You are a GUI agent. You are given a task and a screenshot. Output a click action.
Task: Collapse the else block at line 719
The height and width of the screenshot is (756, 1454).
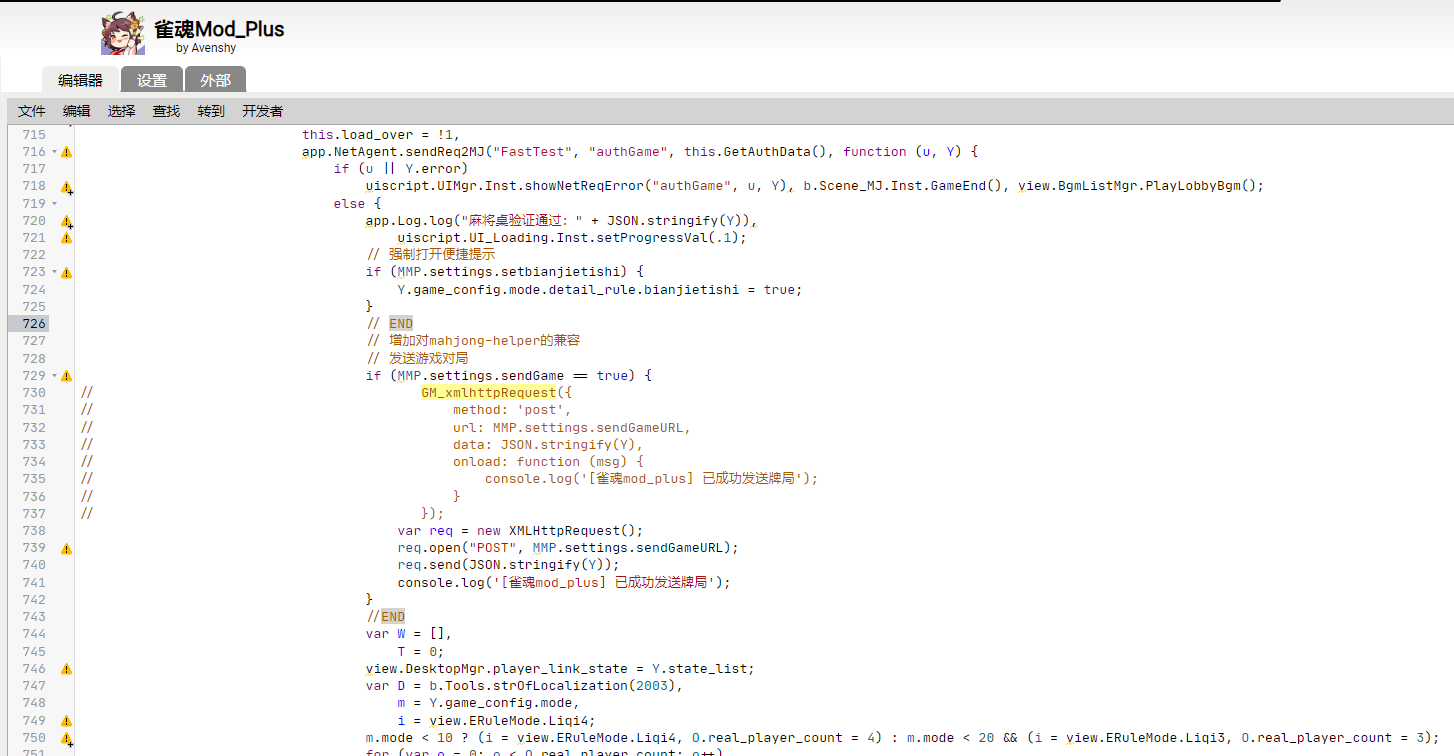[x=54, y=204]
